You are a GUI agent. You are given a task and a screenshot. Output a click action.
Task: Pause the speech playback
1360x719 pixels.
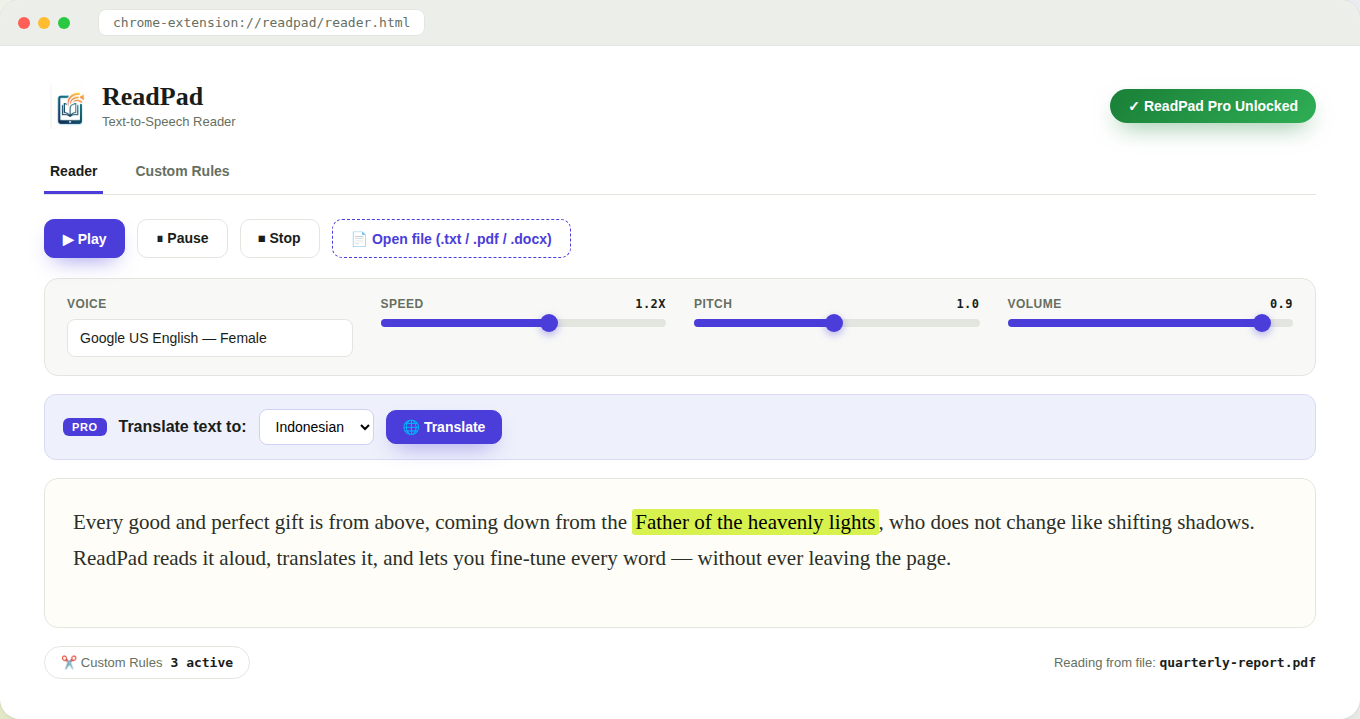[x=182, y=238]
